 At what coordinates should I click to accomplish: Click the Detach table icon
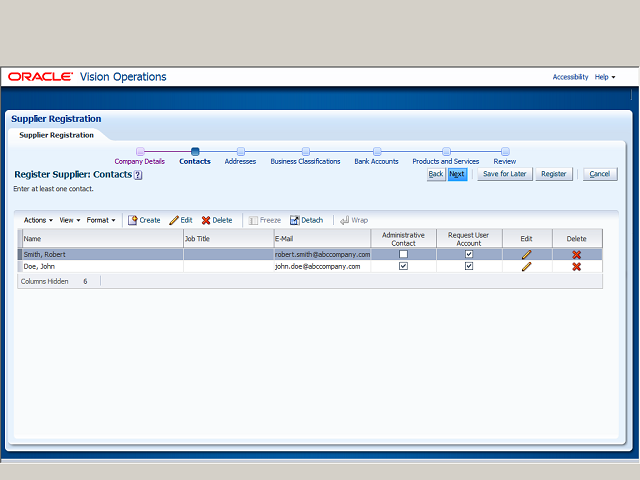tap(294, 220)
